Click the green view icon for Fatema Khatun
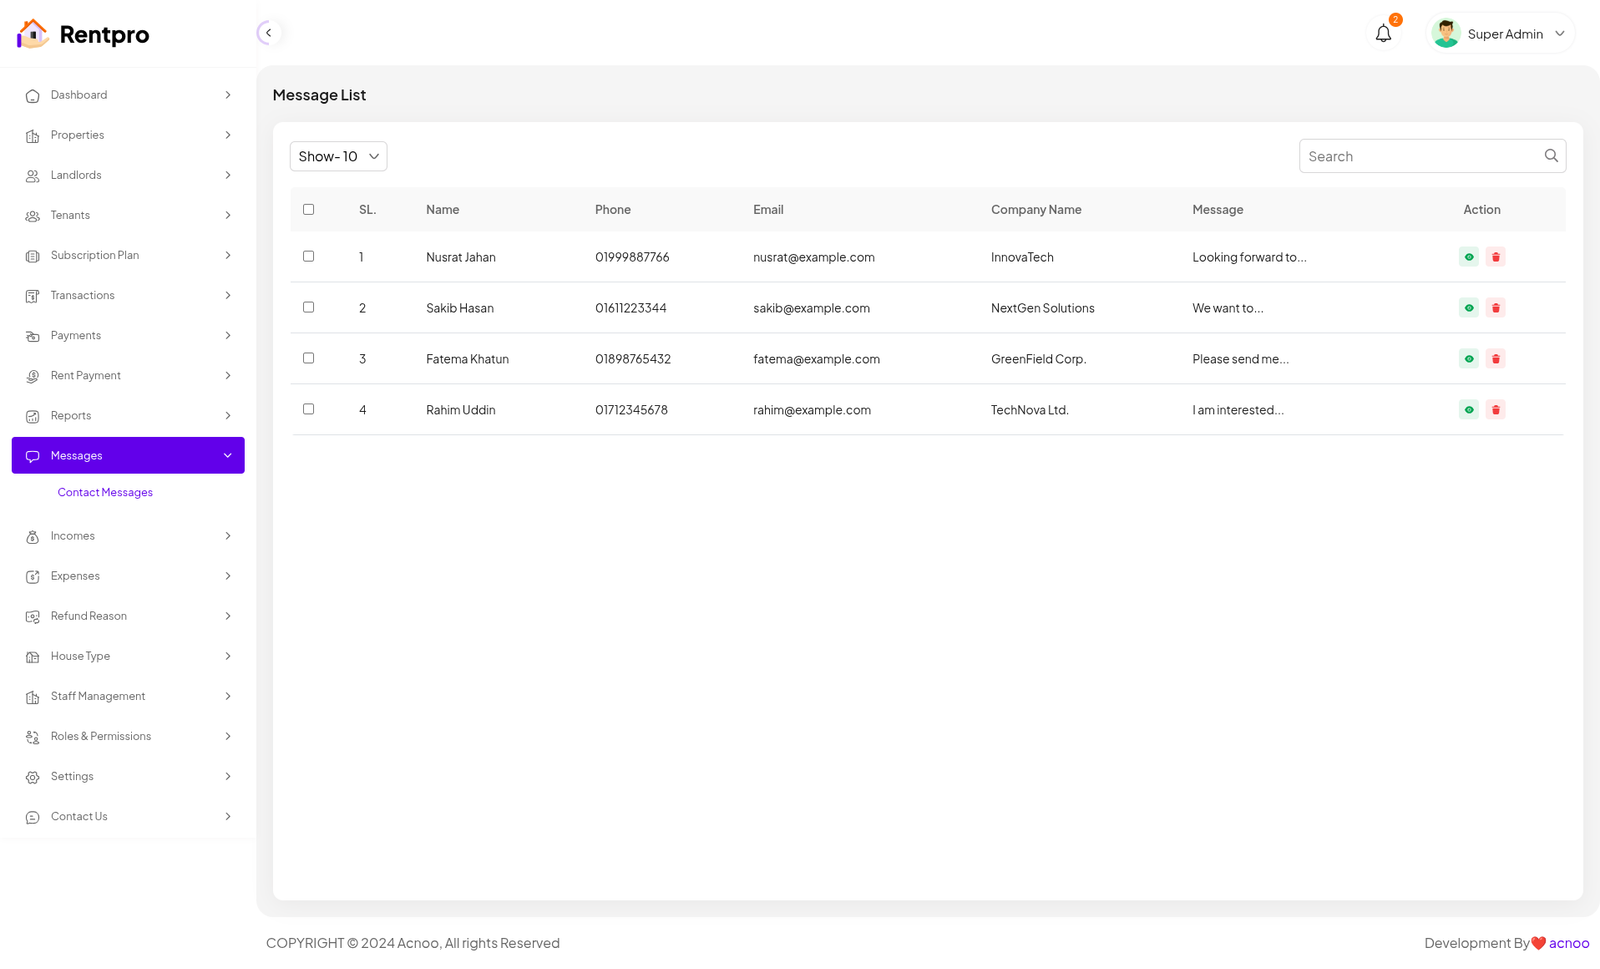 [x=1468, y=359]
